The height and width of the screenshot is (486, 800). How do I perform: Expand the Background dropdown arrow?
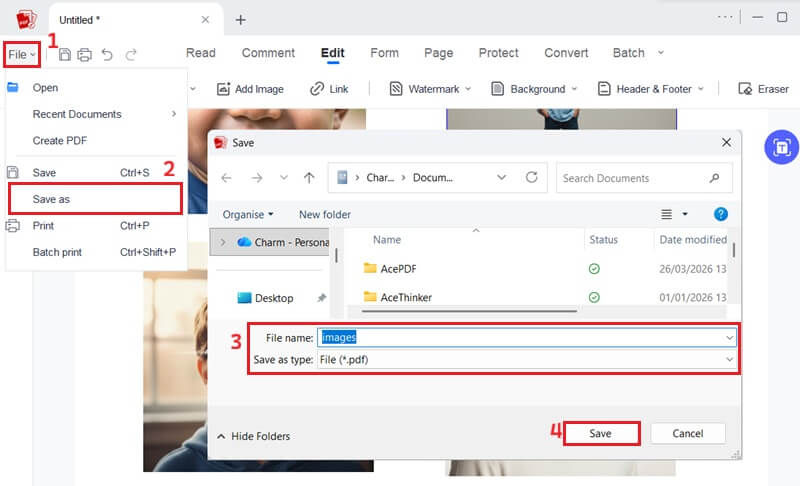pos(574,89)
